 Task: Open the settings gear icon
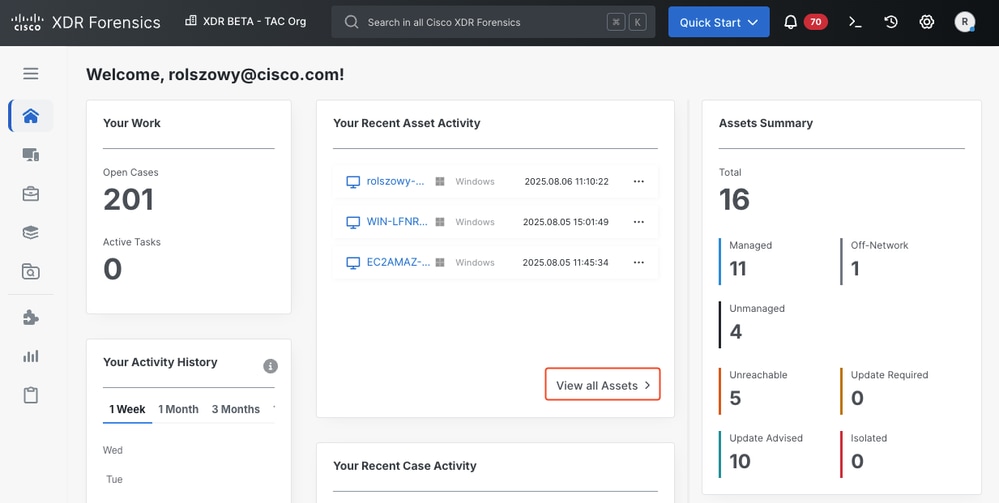pyautogui.click(x=927, y=22)
